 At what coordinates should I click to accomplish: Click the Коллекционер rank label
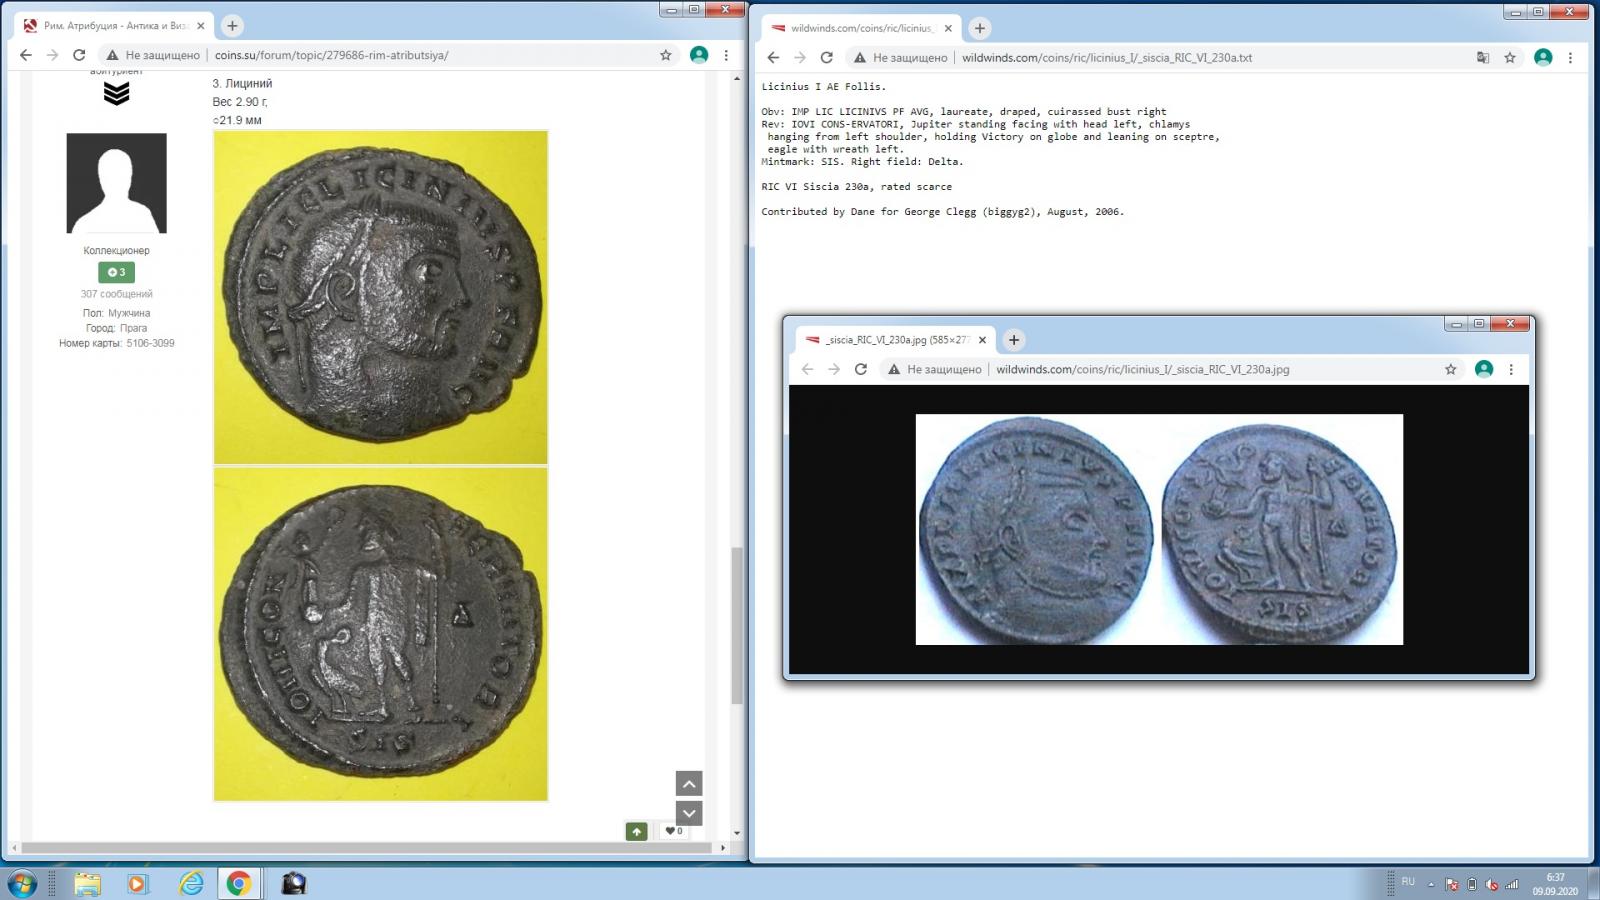coord(116,250)
